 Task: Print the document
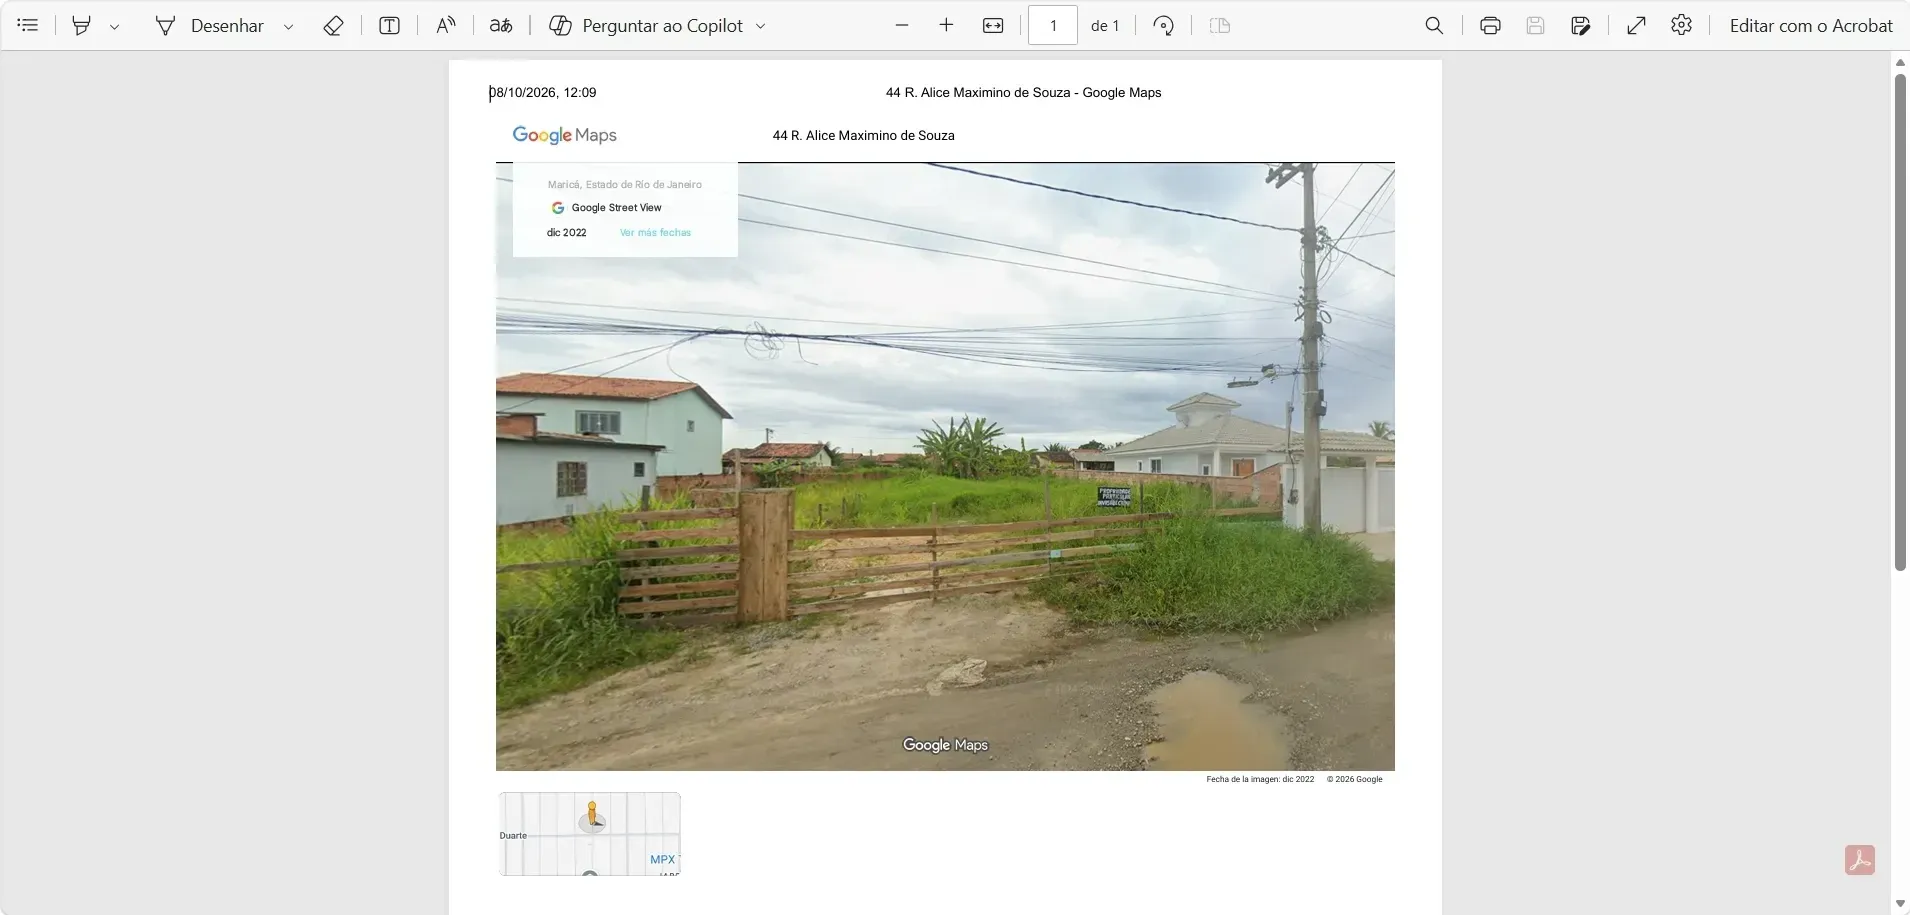pos(1490,25)
